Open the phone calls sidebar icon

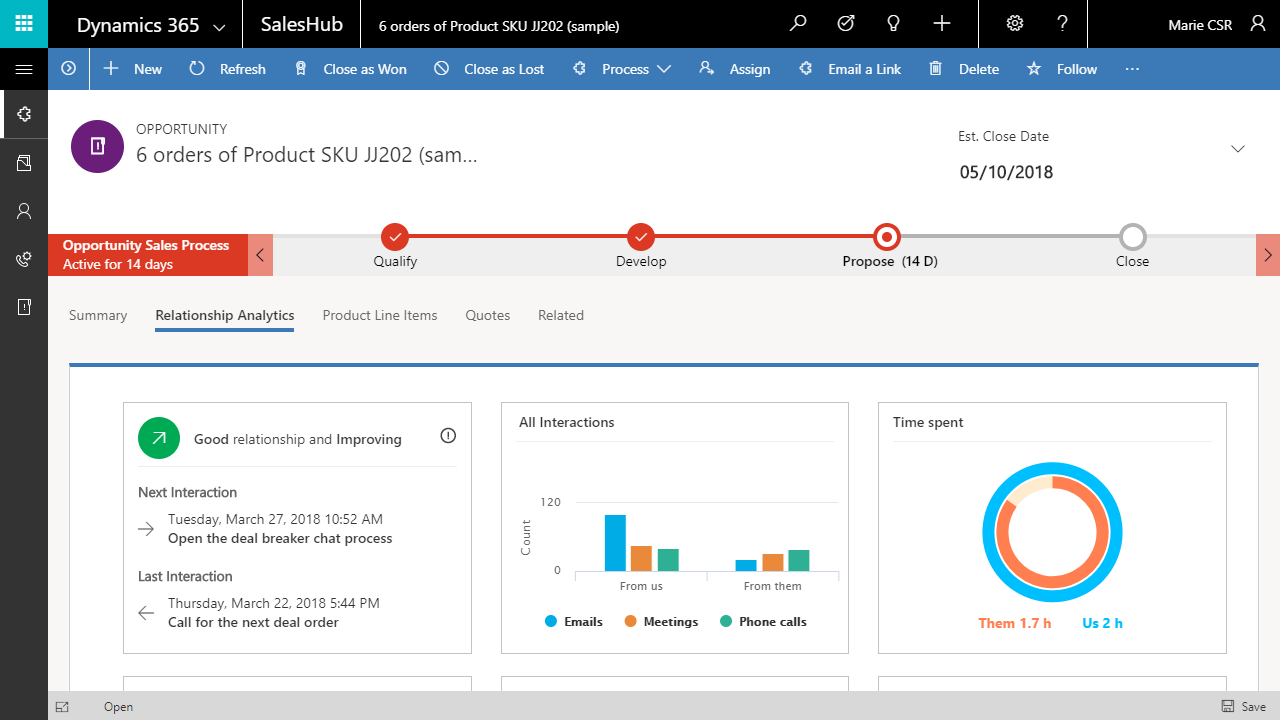pos(24,259)
